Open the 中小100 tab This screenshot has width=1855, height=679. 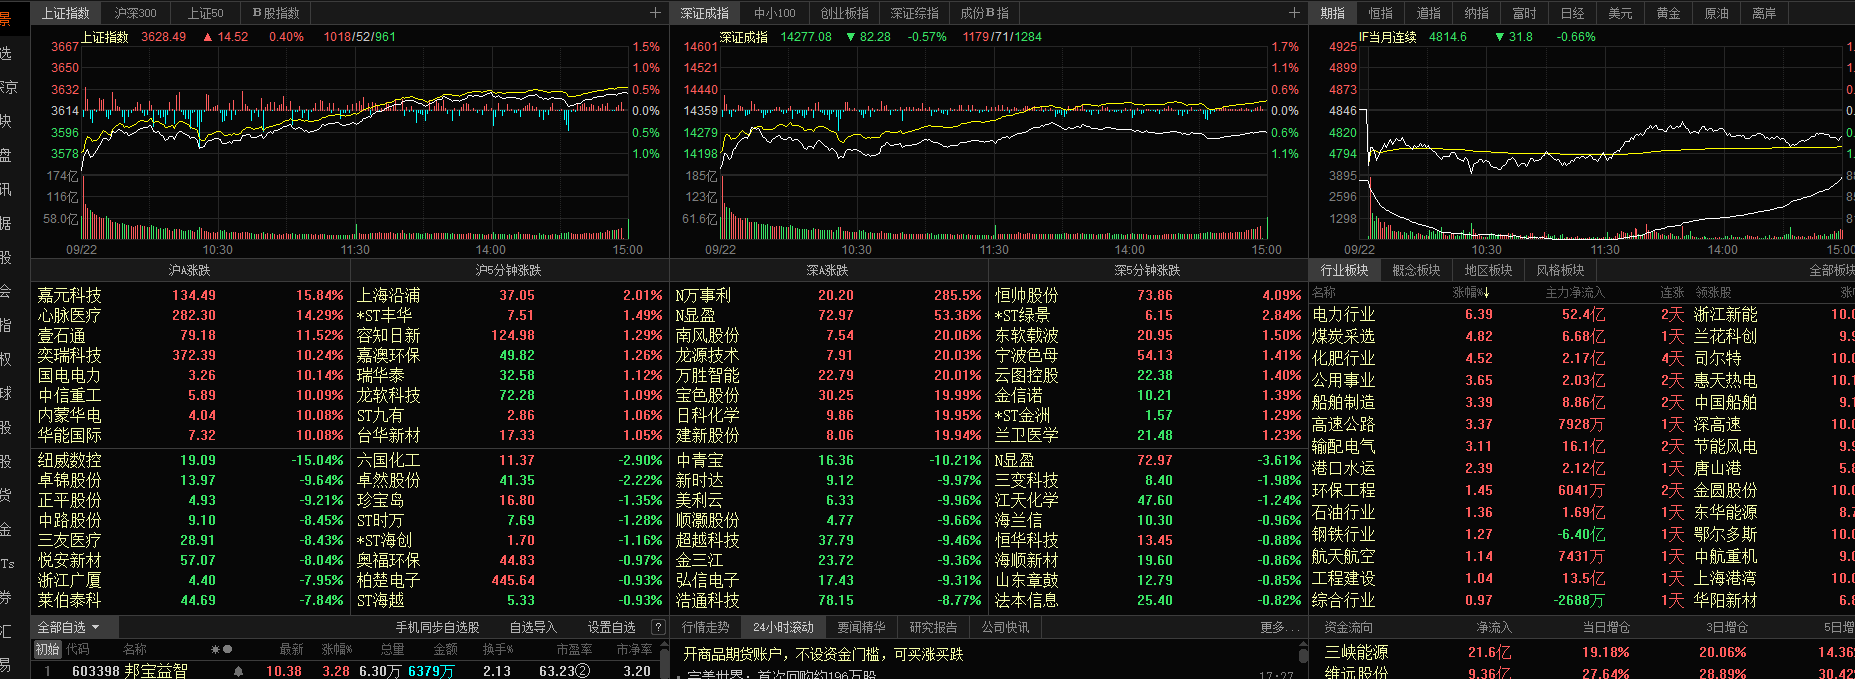(775, 13)
